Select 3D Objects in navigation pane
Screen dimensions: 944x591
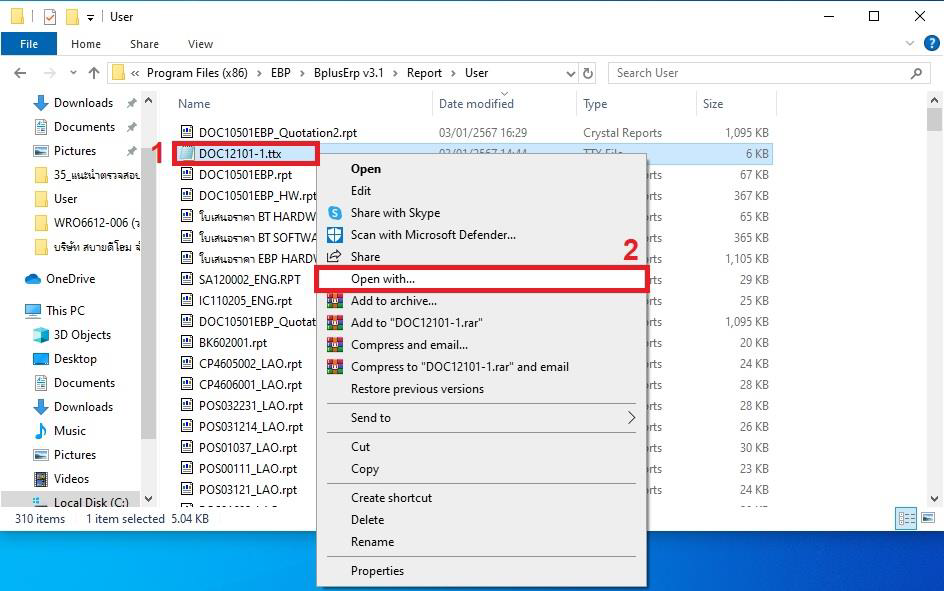[x=82, y=335]
